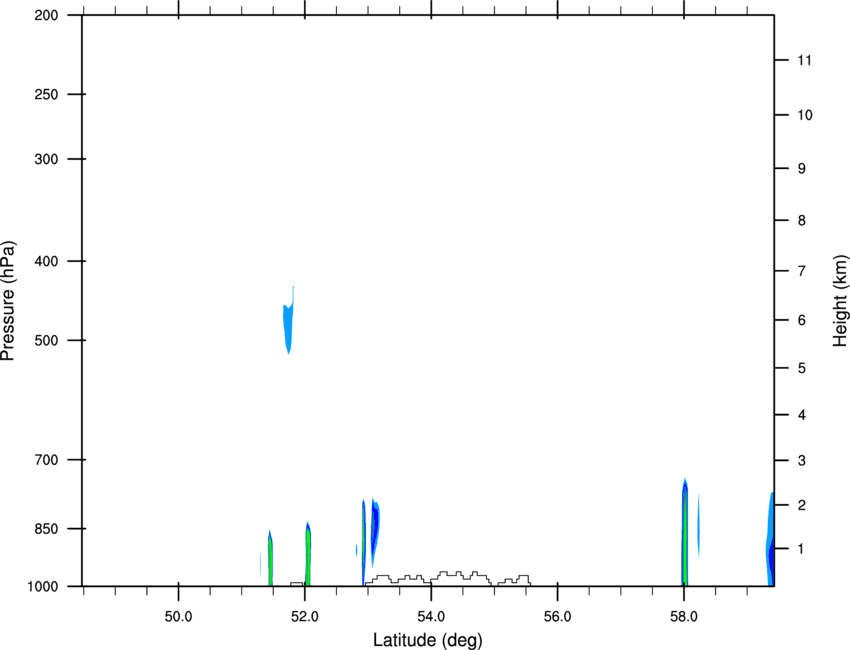
Task: Click height tick label 4
Action: (802, 415)
